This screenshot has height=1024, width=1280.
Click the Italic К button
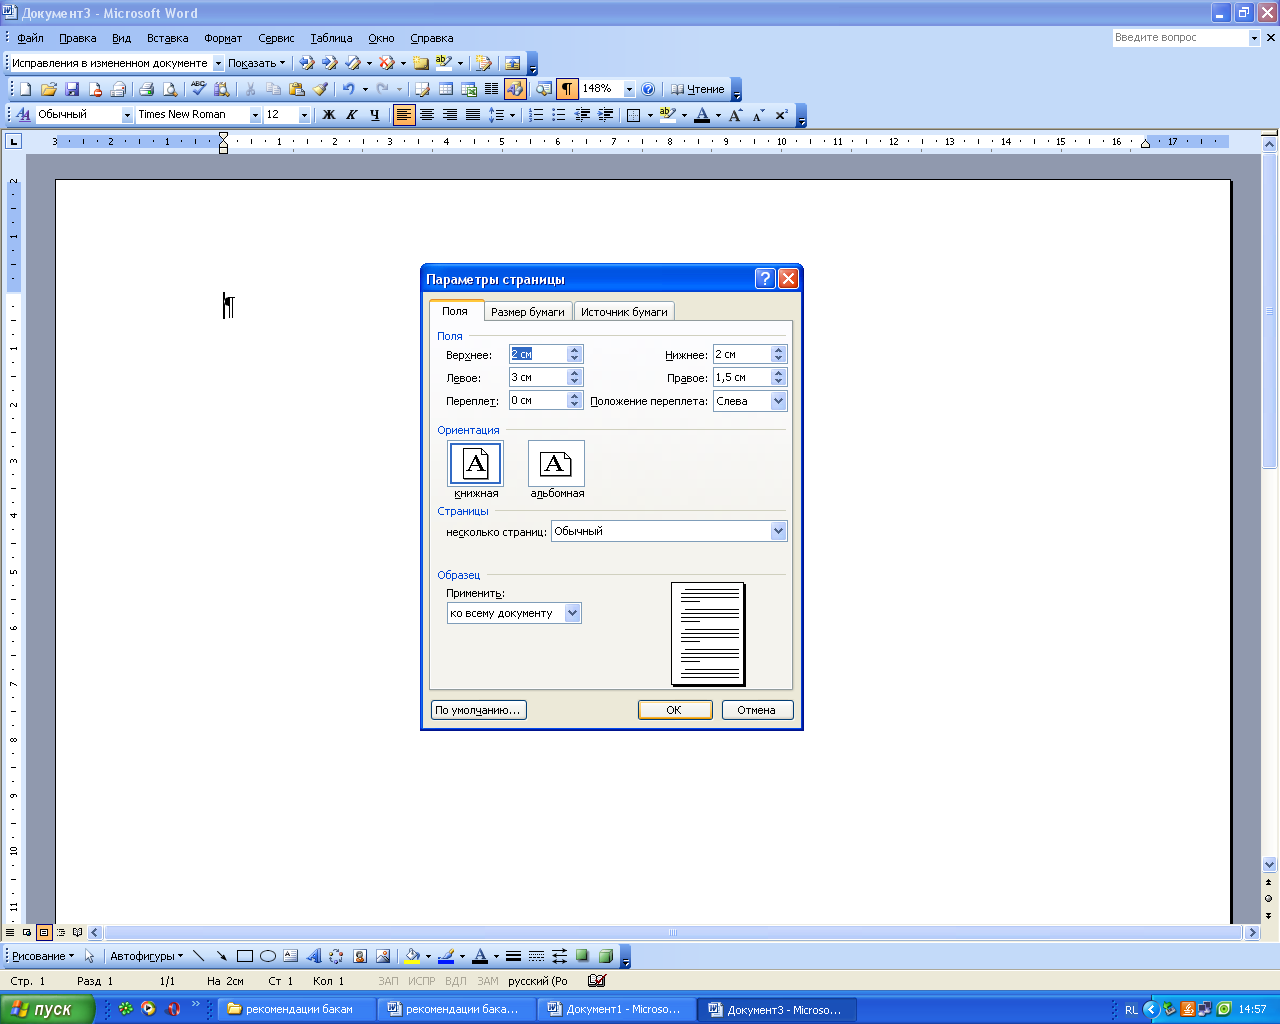click(x=351, y=115)
